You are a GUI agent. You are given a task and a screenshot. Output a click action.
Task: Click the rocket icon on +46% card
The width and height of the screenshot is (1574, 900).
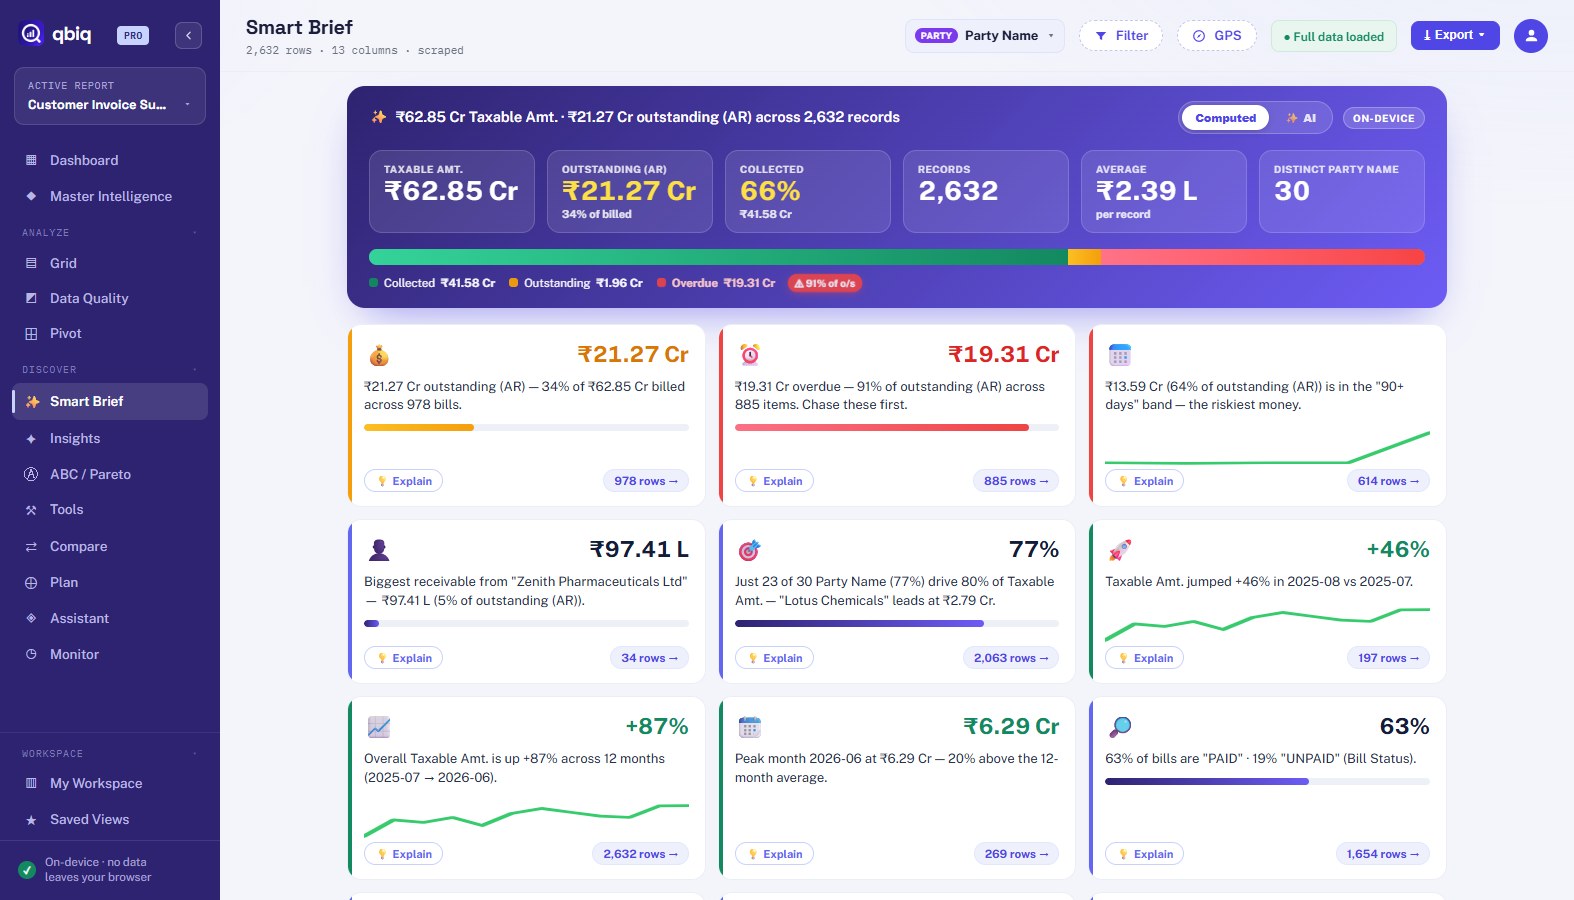click(x=1120, y=550)
